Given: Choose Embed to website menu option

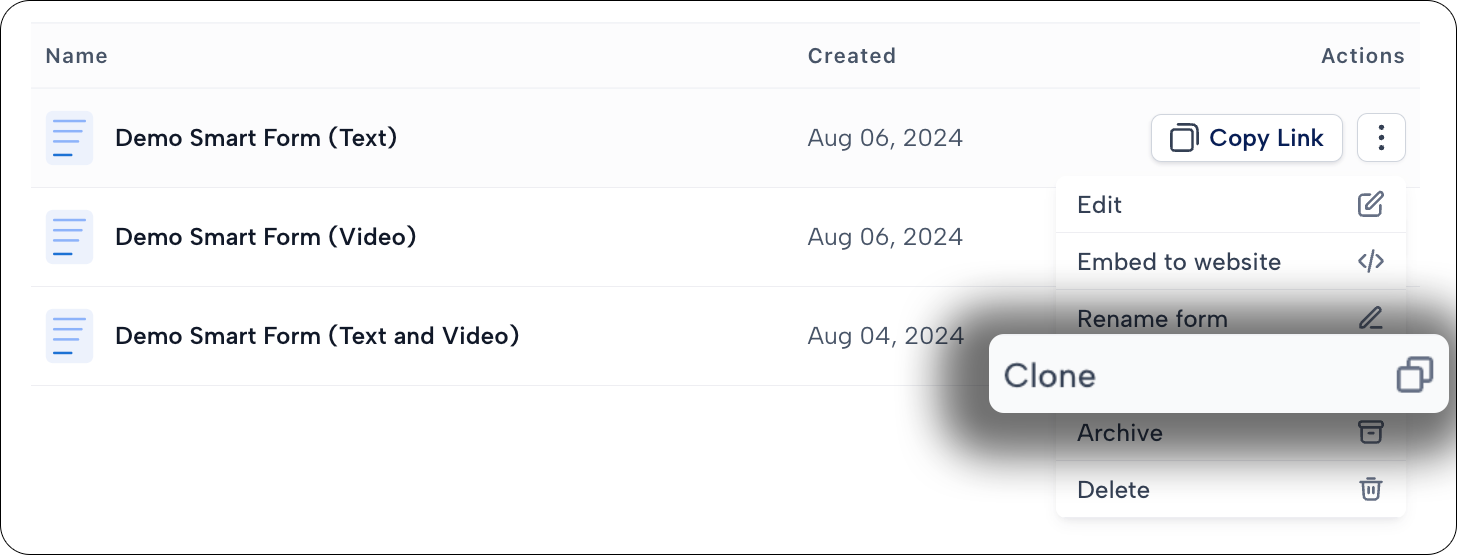Looking at the screenshot, I should click(1231, 262).
